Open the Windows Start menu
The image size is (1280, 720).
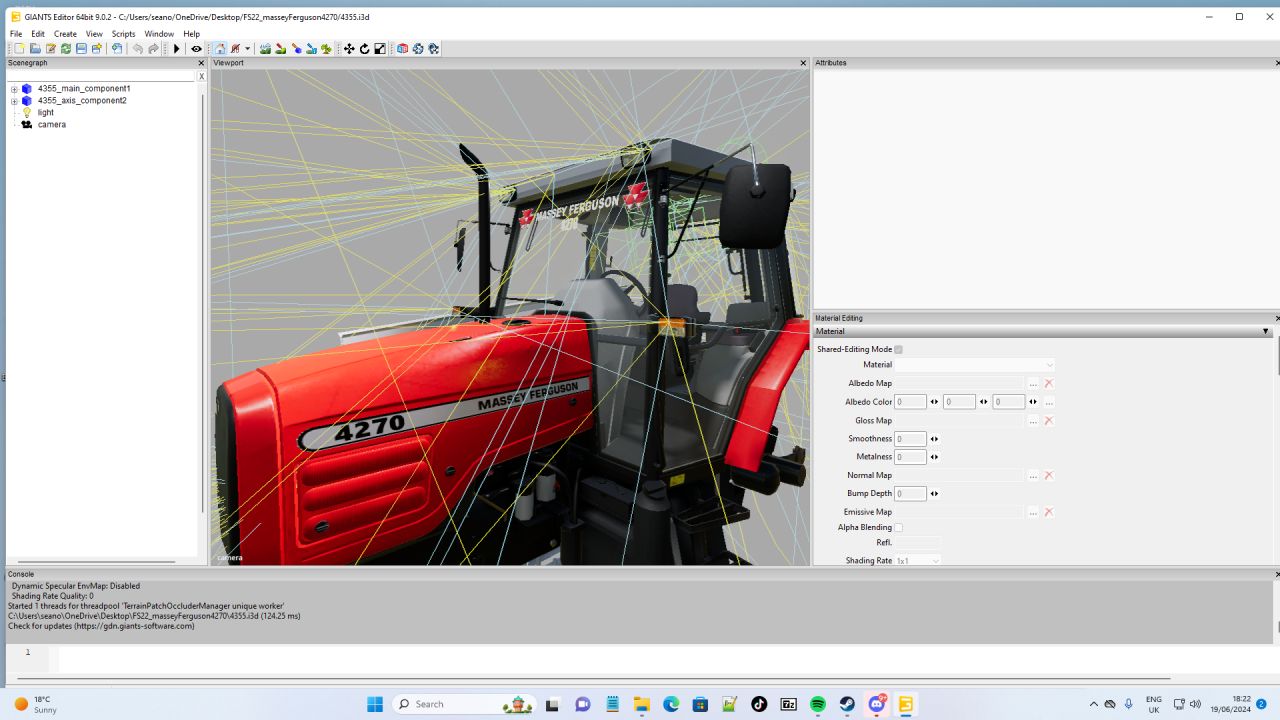click(x=375, y=704)
